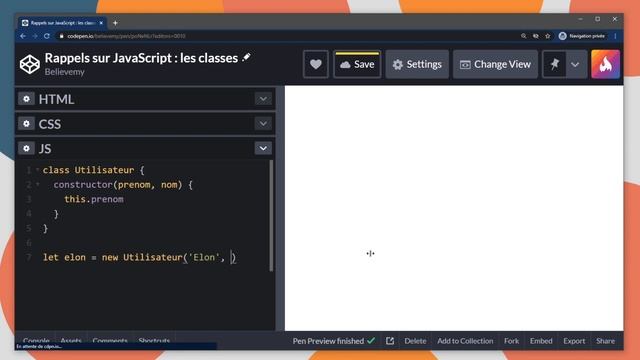The height and width of the screenshot is (360, 640).
Task: Click JS editor vertical scrollbar
Action: tap(271, 215)
